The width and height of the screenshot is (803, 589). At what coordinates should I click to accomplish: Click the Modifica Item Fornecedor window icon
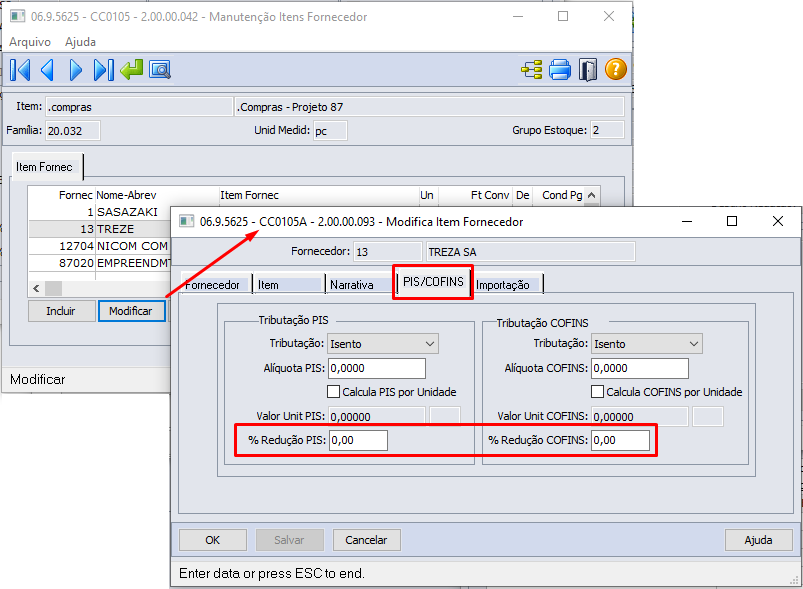[186, 221]
